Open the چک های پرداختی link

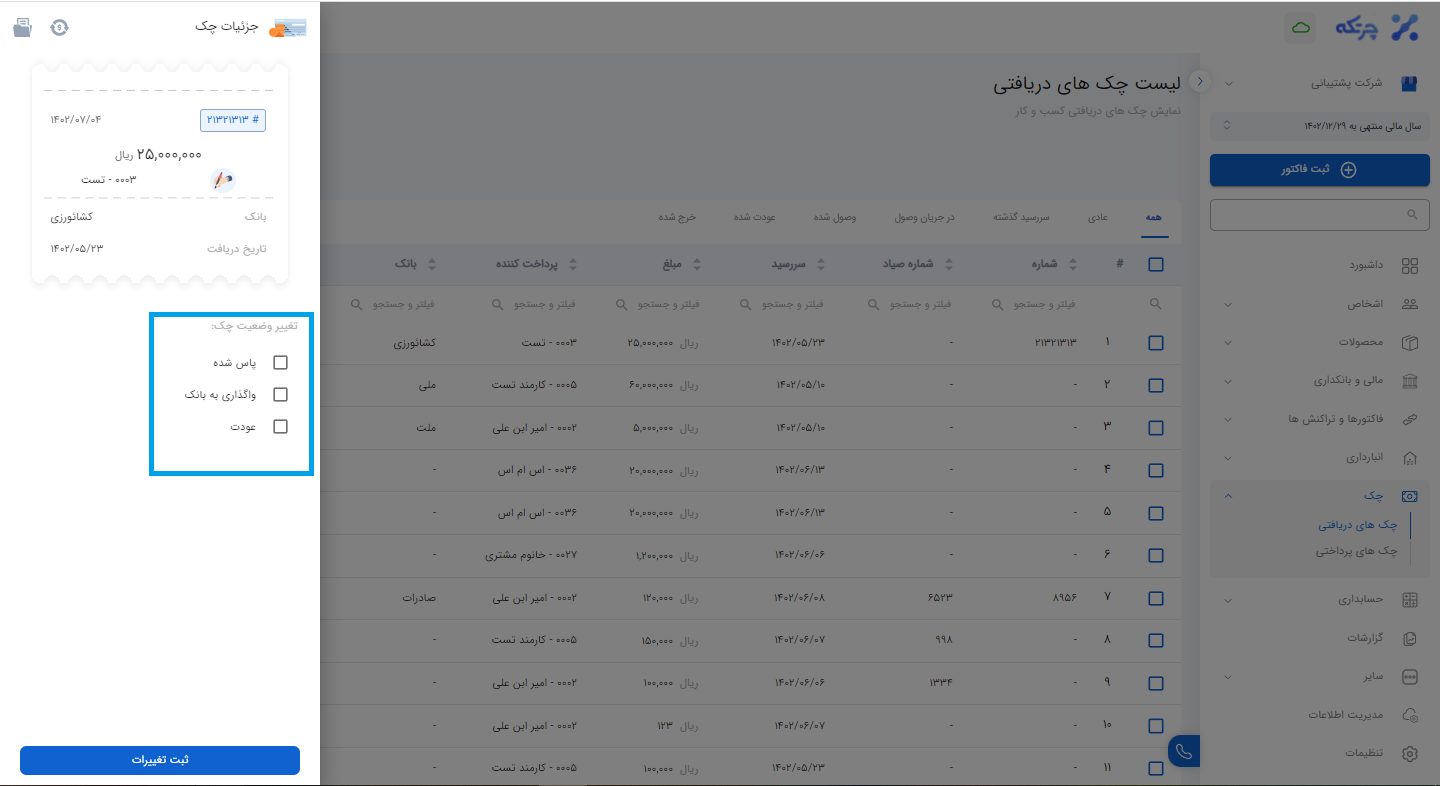coord(1357,551)
